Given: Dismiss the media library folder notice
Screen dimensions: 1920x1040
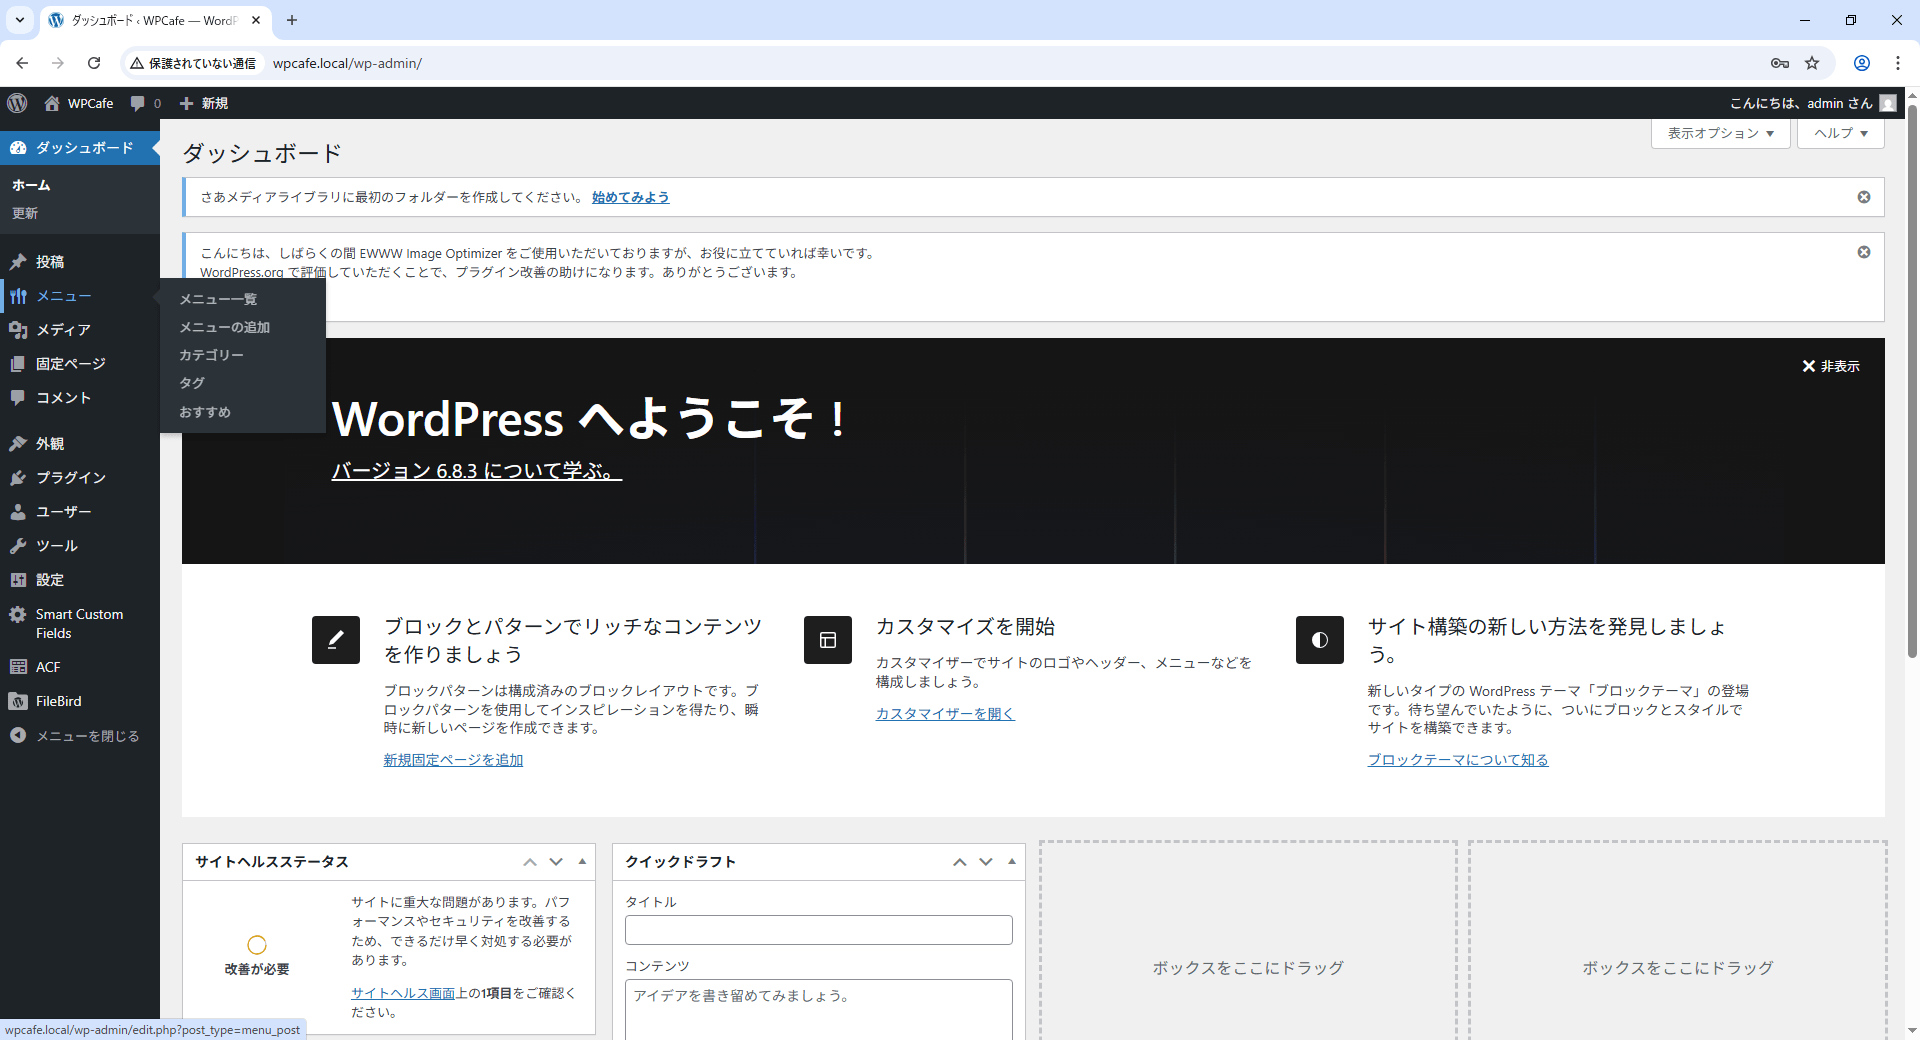Looking at the screenshot, I should click(1864, 197).
